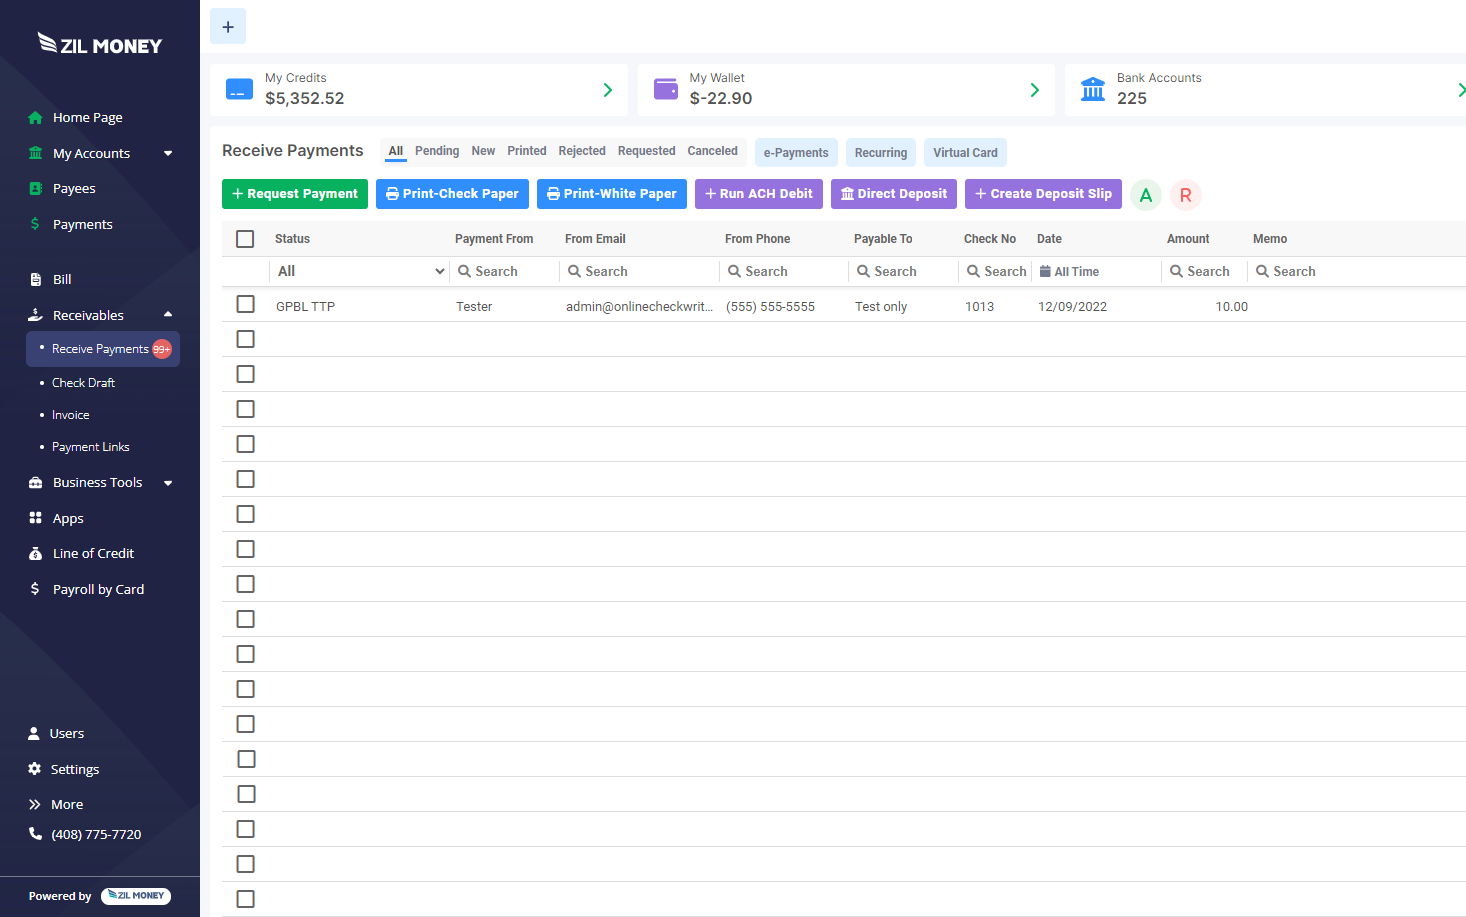The width and height of the screenshot is (1466, 917).
Task: Switch to the Pending filter tab
Action: coord(437,151)
